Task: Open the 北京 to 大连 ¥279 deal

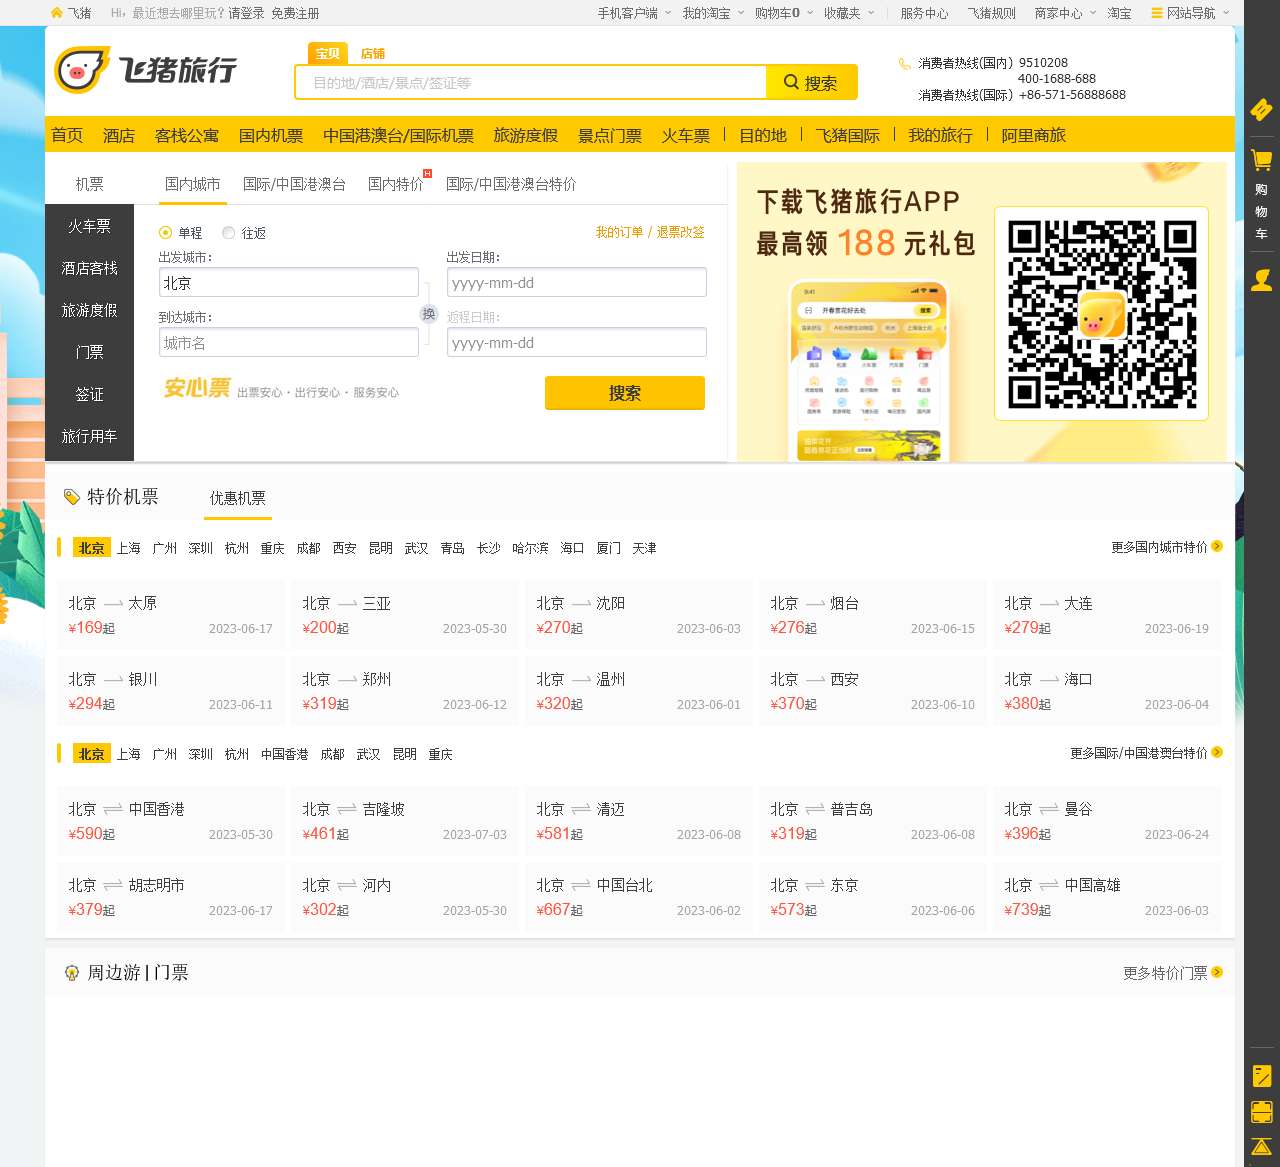Action: pos(1107,615)
